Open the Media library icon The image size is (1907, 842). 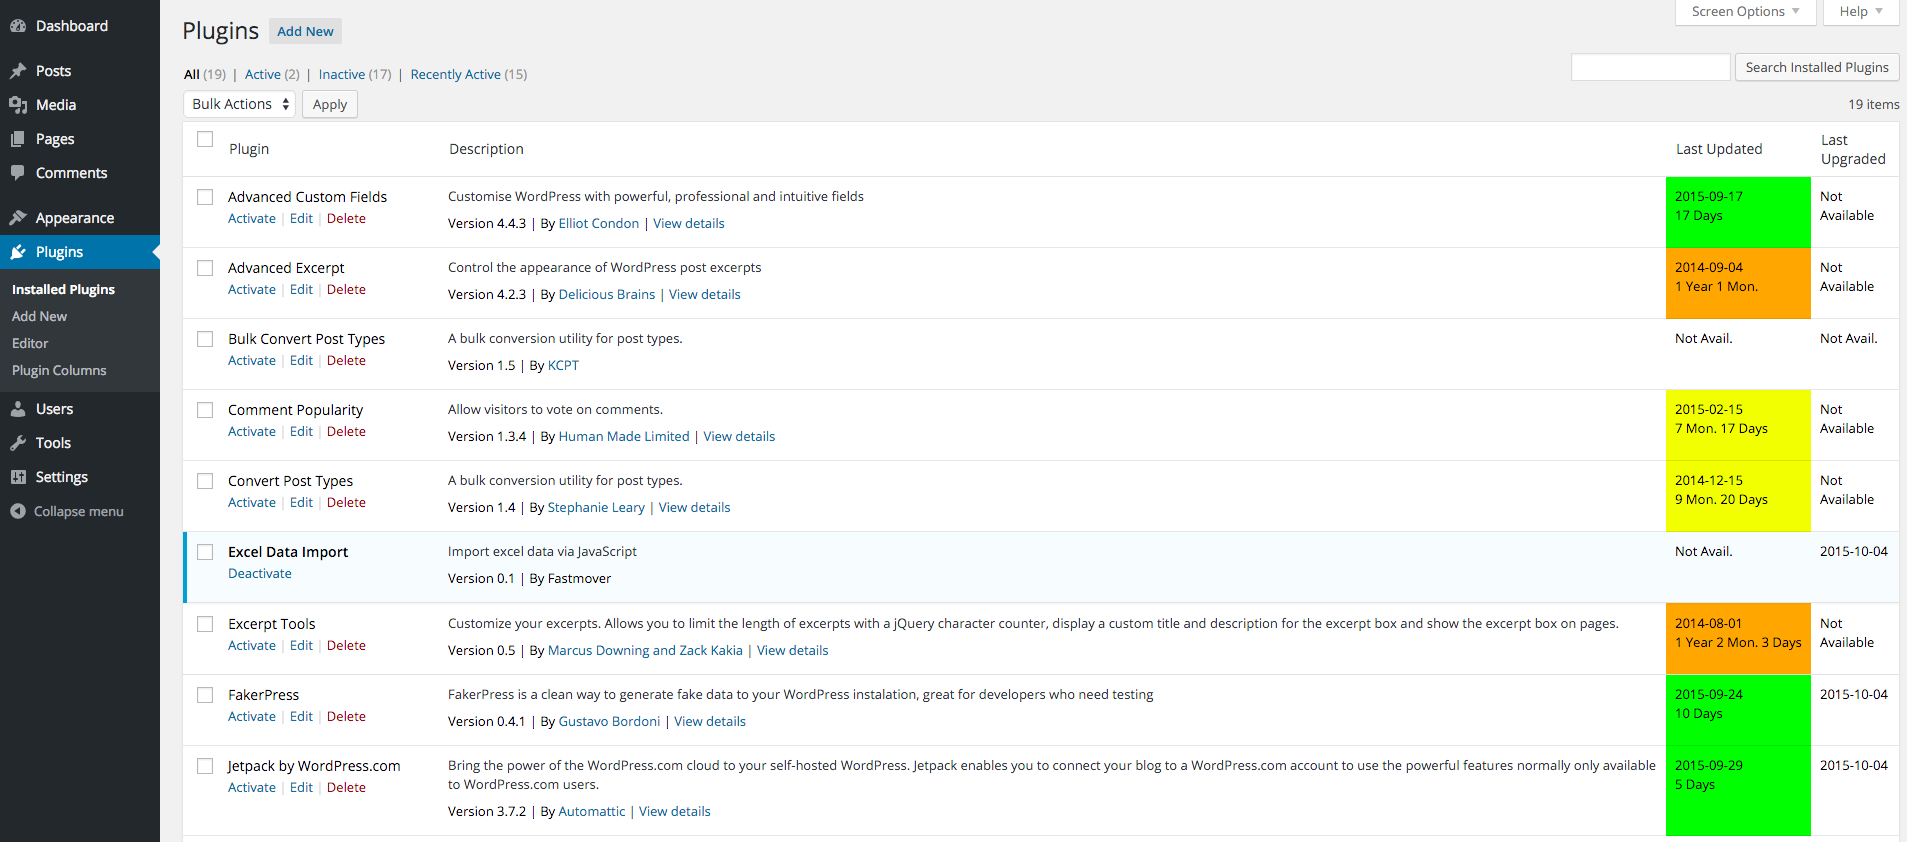[x=18, y=105]
